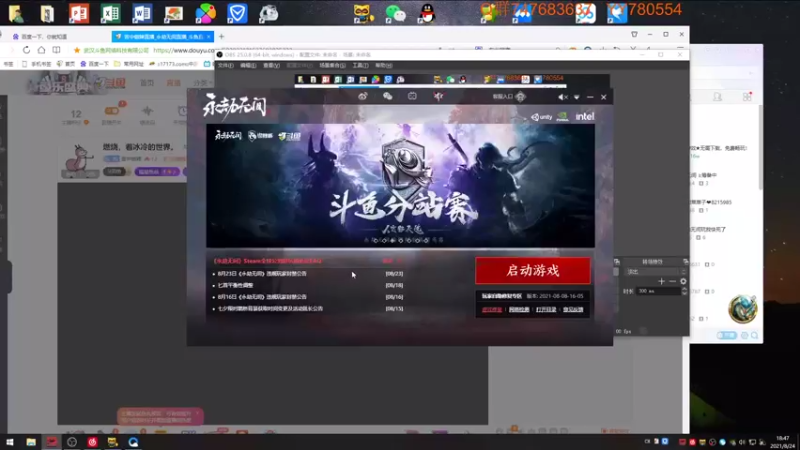
Task: Click the second link under launch button
Action: pyautogui.click(x=519, y=310)
